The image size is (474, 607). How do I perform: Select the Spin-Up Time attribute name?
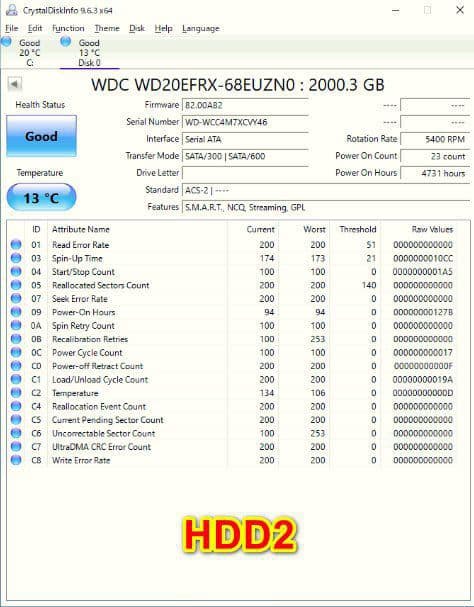[x=77, y=258]
